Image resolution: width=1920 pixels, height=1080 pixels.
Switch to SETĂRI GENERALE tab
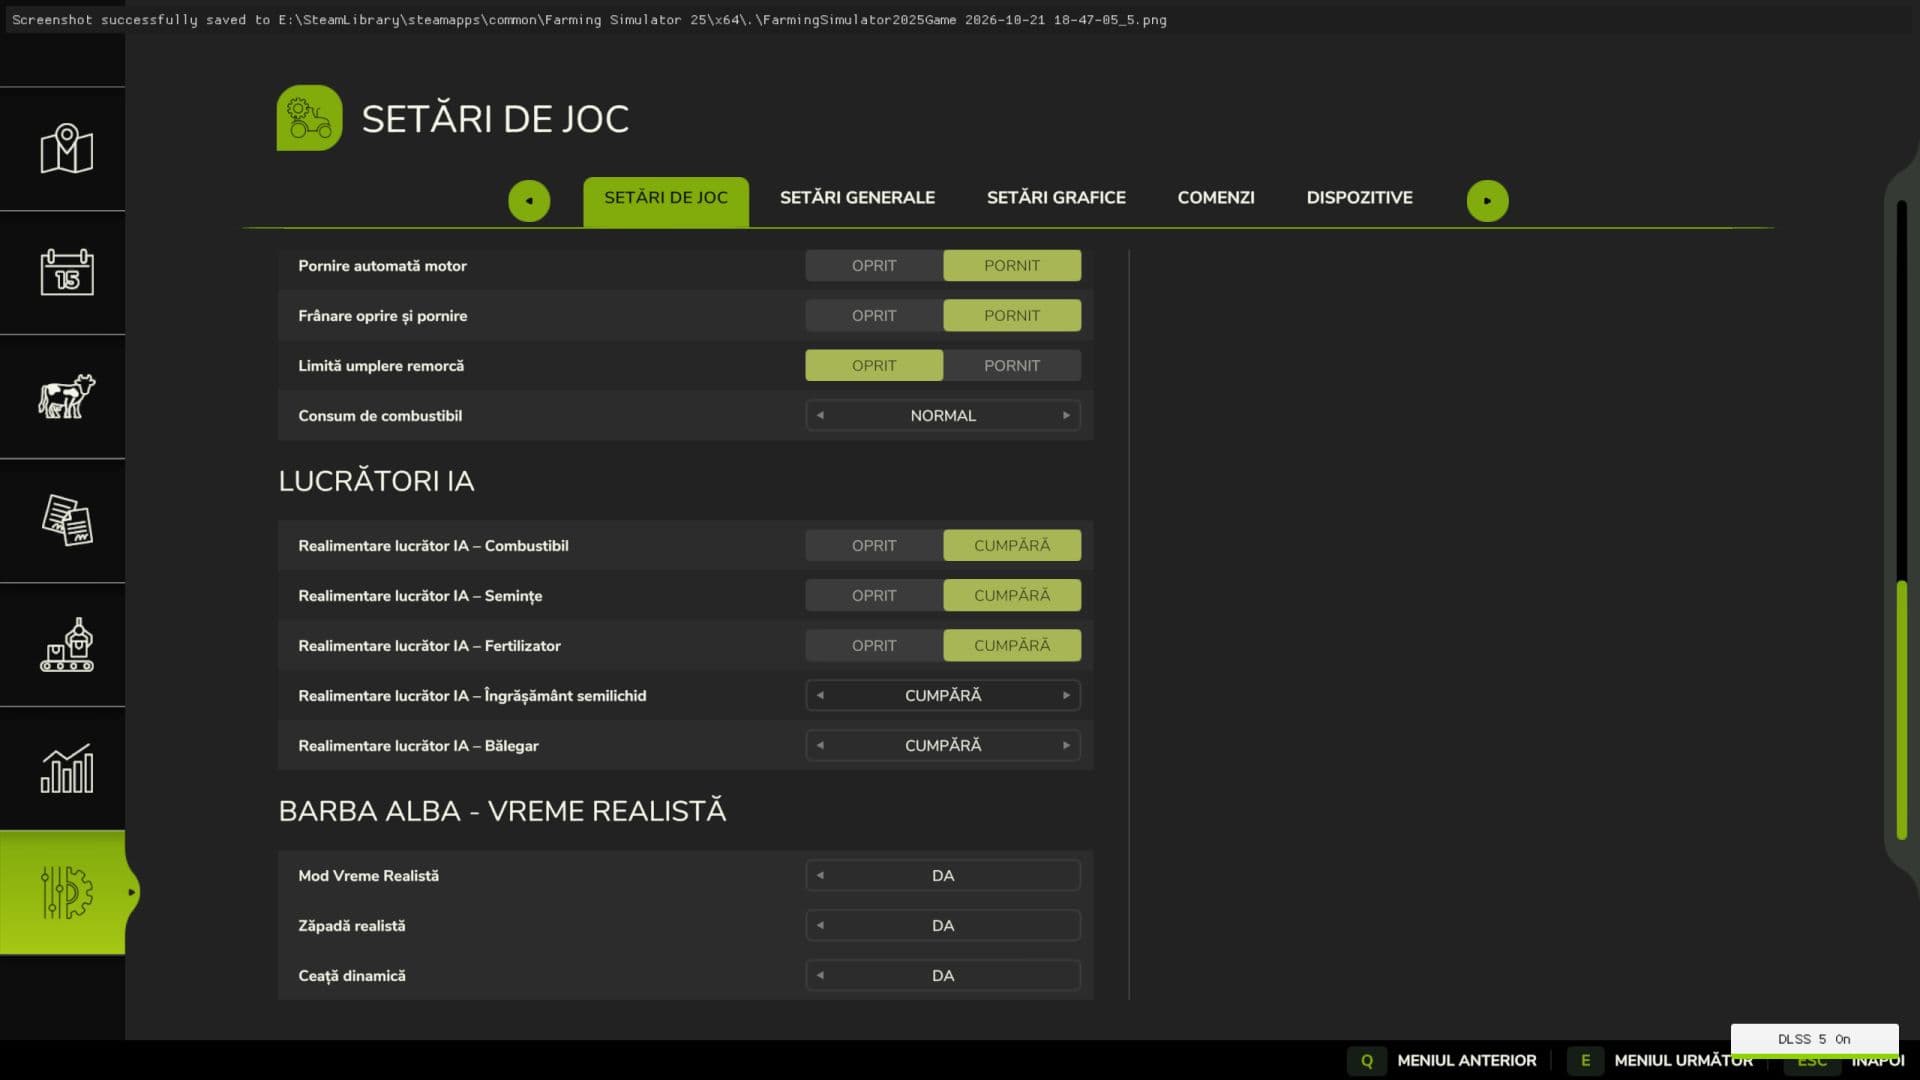pyautogui.click(x=857, y=198)
